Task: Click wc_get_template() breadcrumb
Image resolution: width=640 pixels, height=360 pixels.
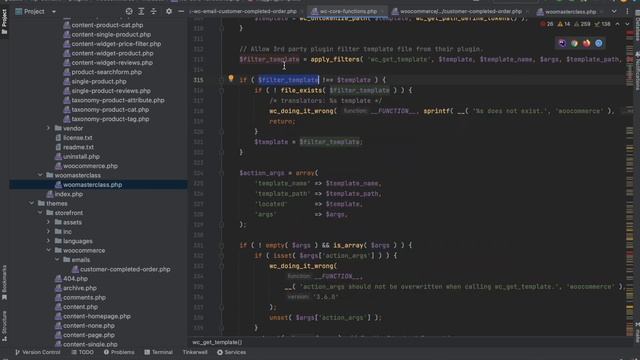Action: (217, 342)
